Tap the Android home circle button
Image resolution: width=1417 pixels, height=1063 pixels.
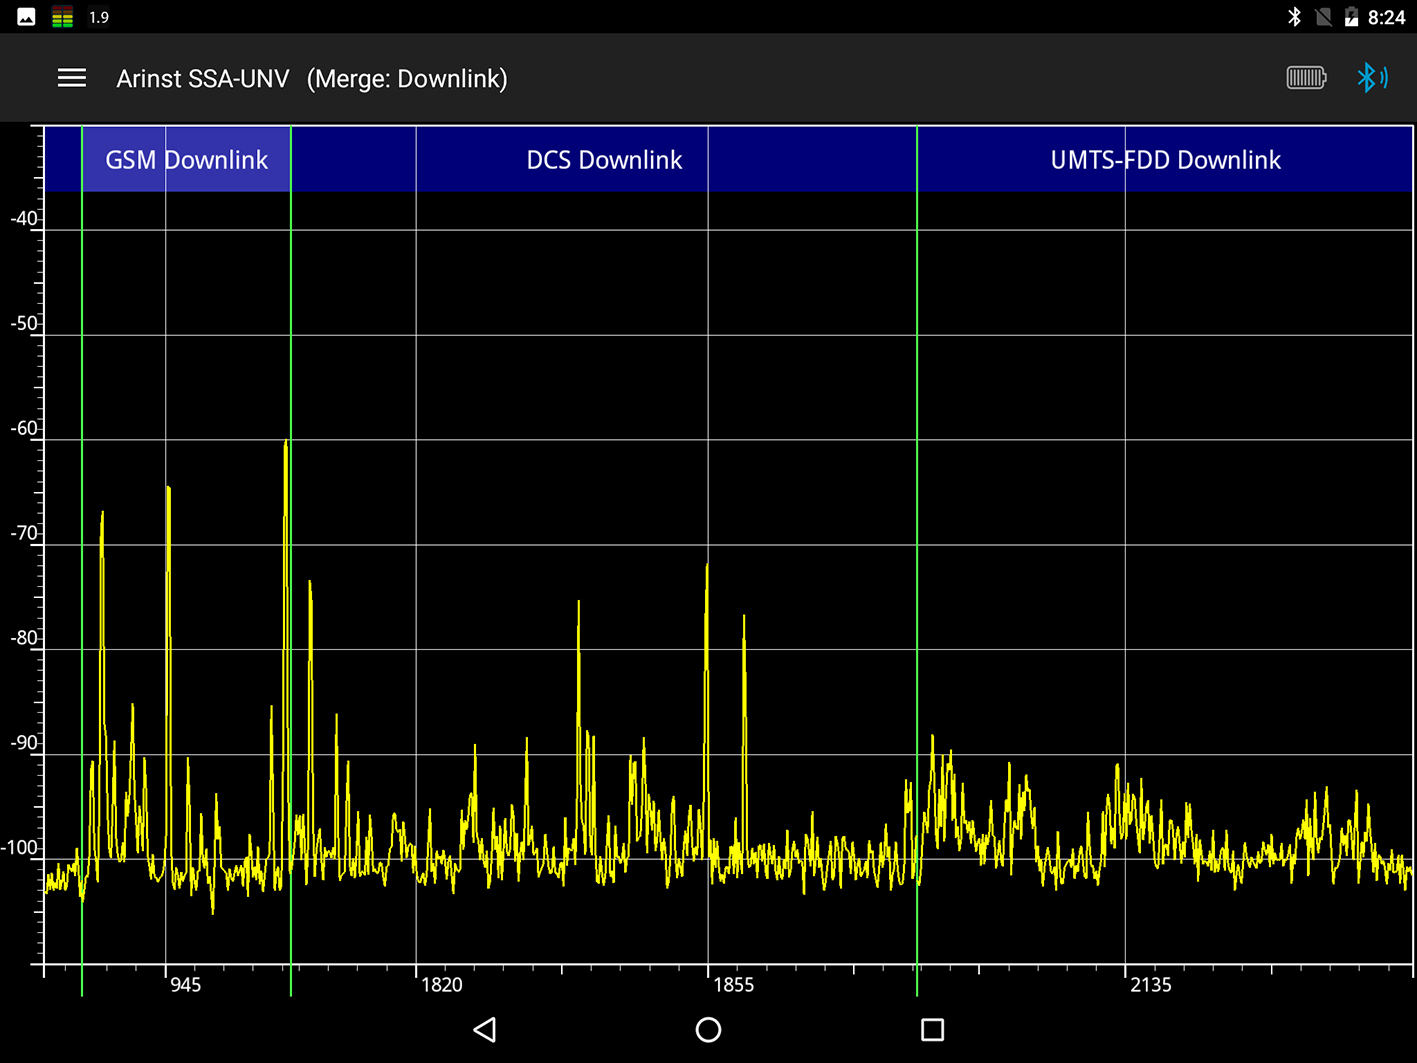[x=708, y=1029]
